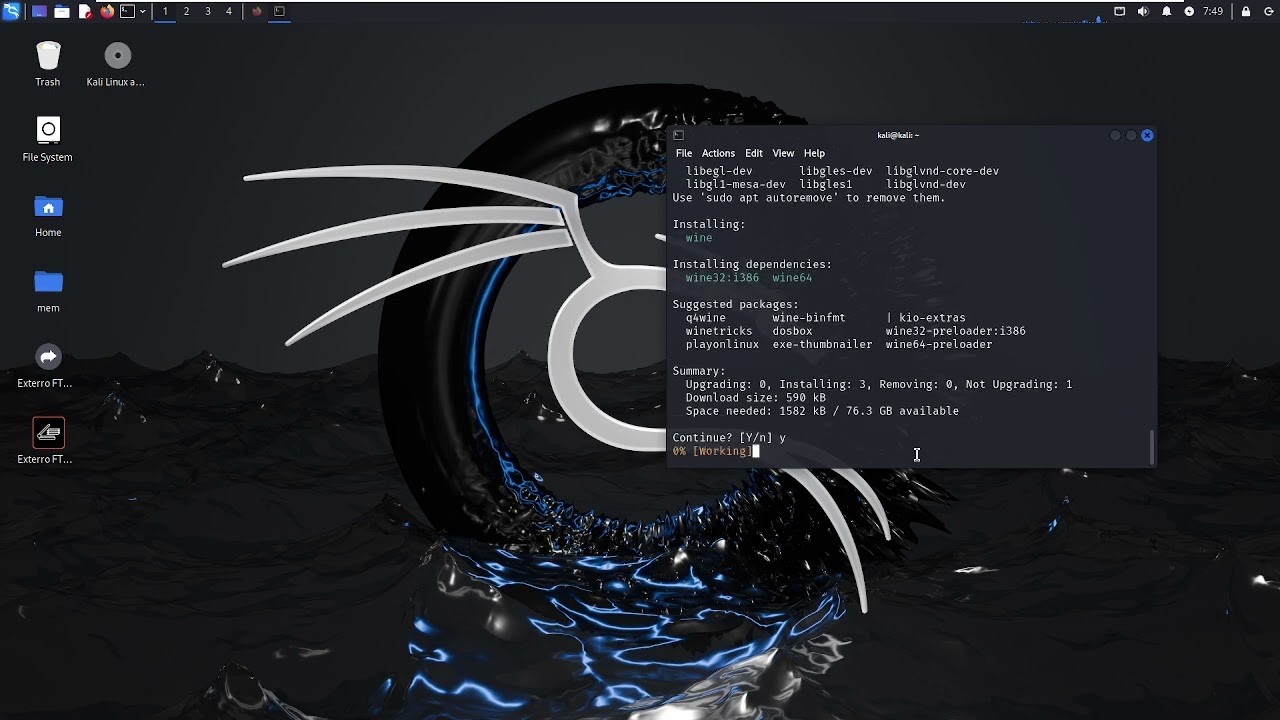Maximize the terminal window
Image resolution: width=1280 pixels, height=720 pixels.
[x=1131, y=135]
